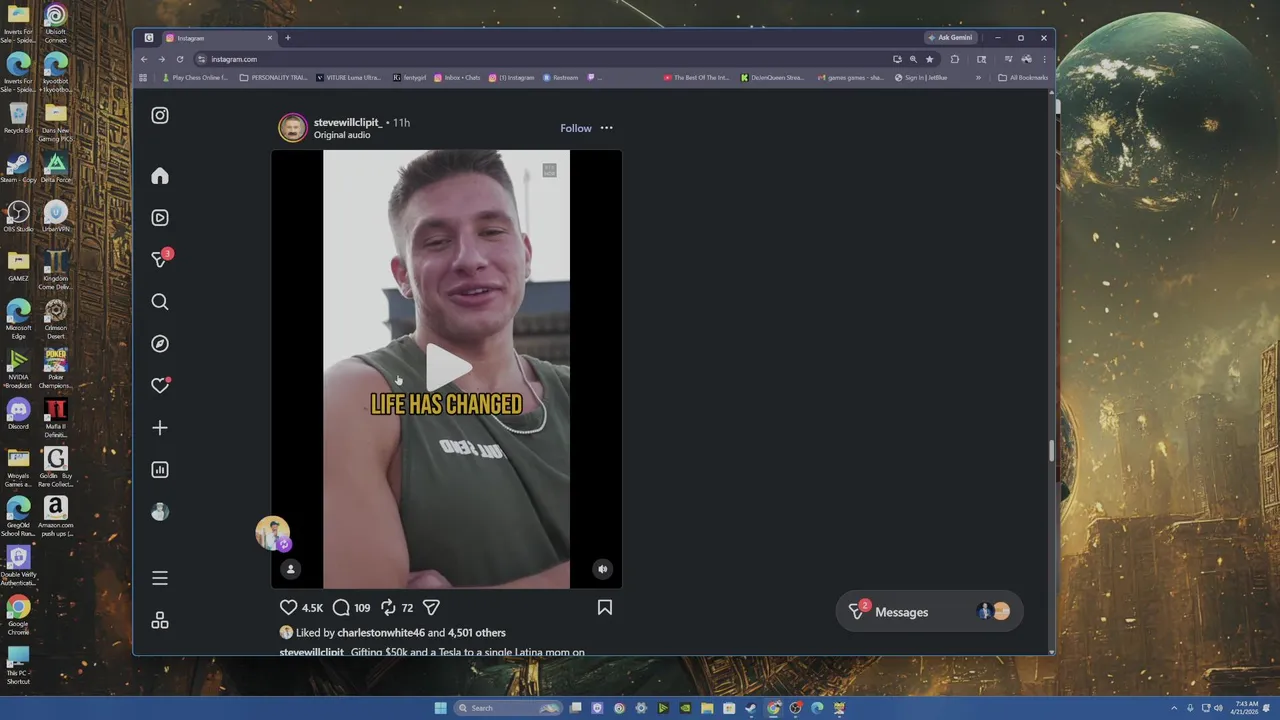Open the dashboard chart icon in sidebar

tap(160, 469)
